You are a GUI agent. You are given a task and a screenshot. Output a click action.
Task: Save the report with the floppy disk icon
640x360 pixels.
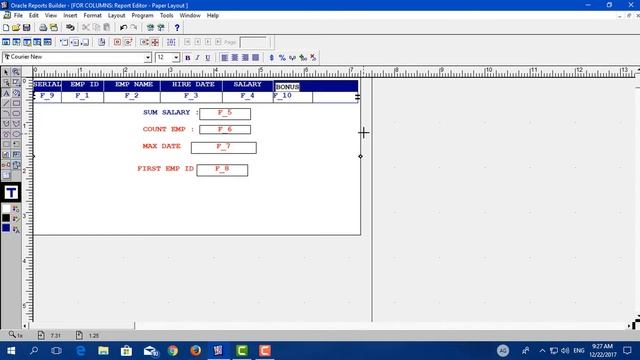[x=27, y=28]
